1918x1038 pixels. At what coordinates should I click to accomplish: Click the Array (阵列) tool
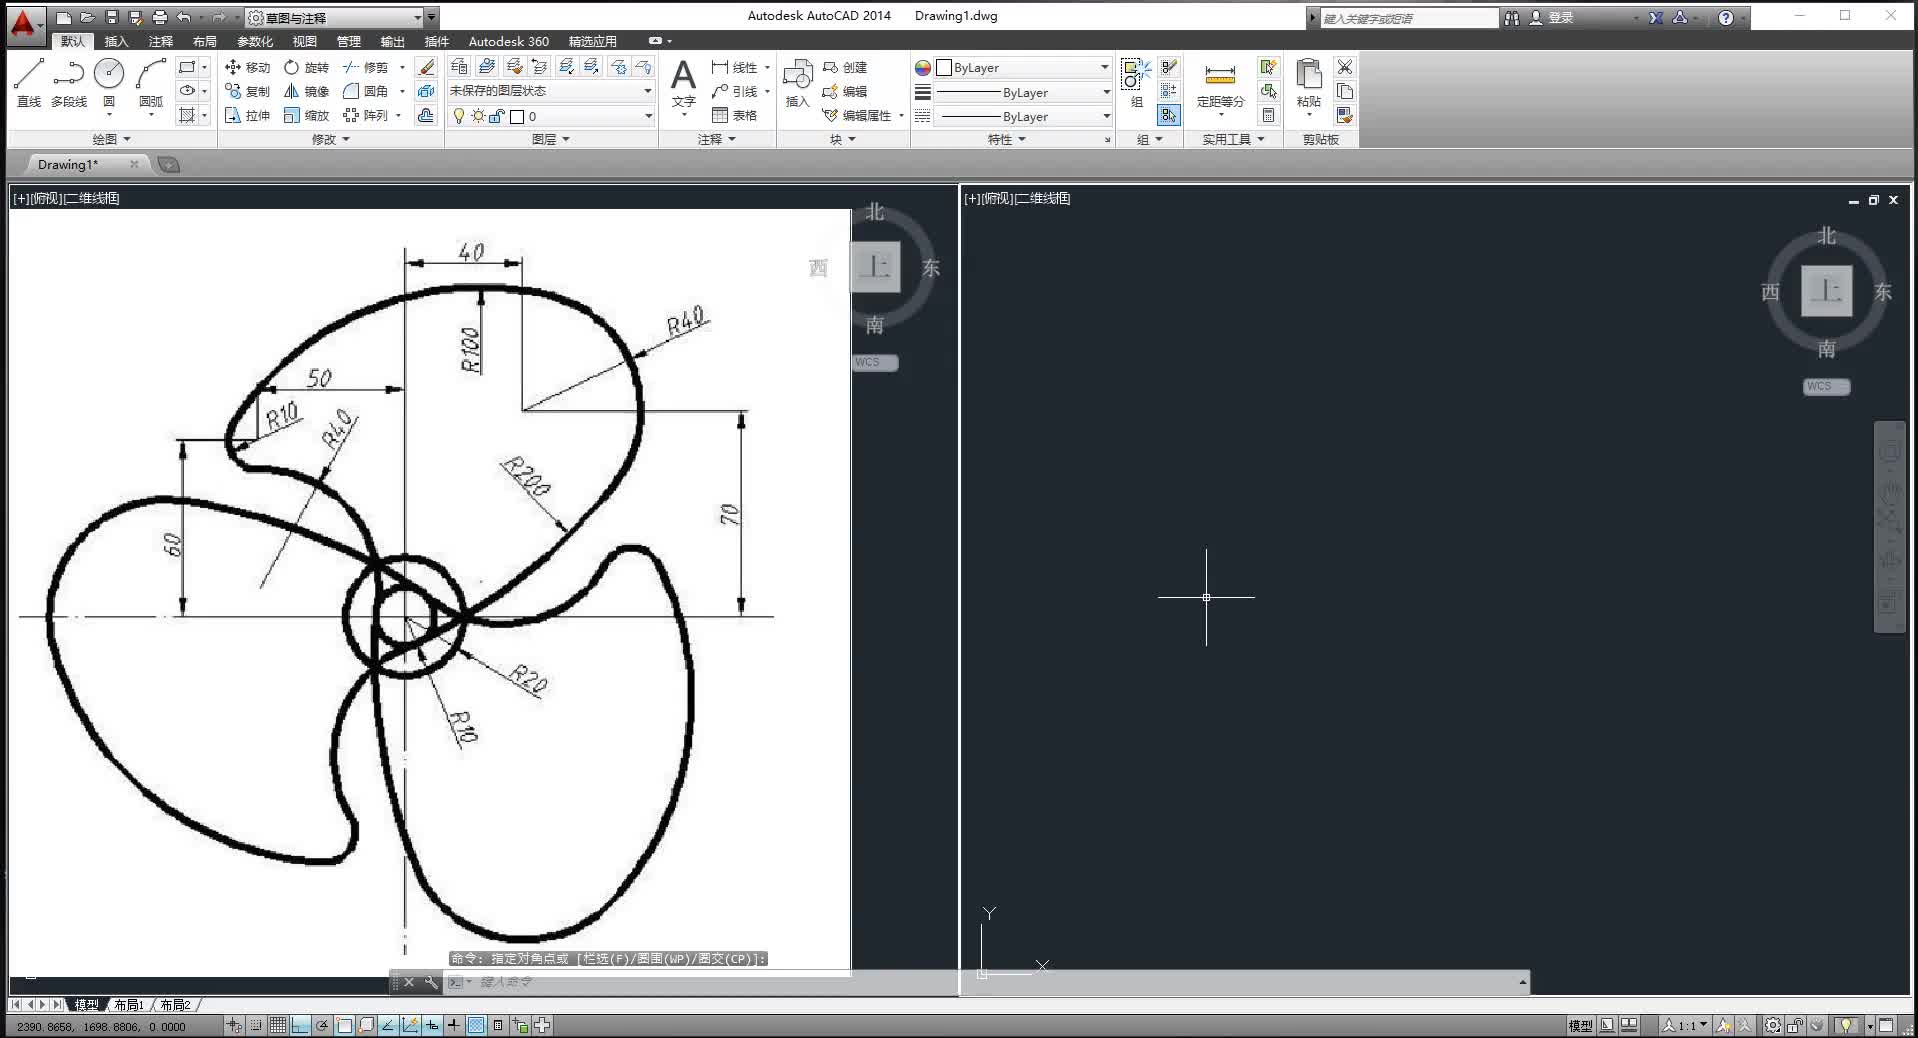click(365, 115)
